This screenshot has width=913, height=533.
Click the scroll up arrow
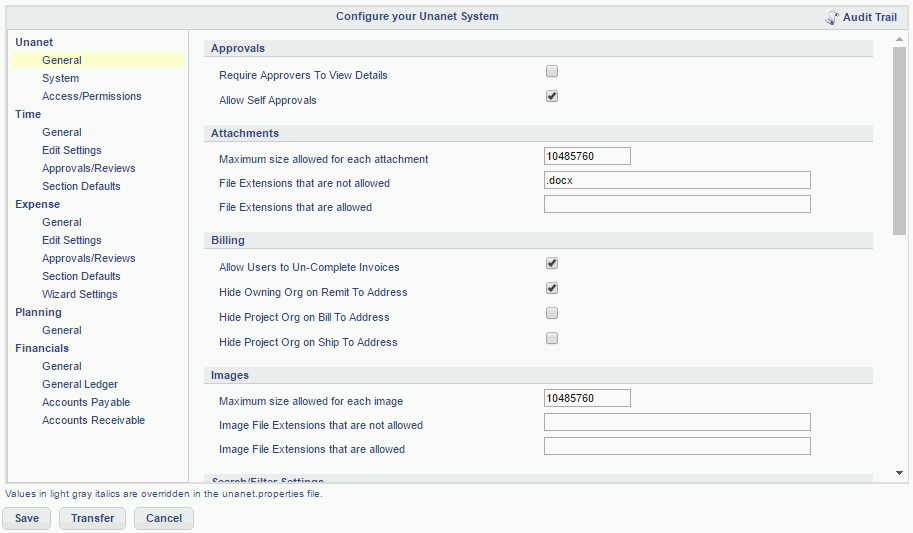(x=900, y=39)
